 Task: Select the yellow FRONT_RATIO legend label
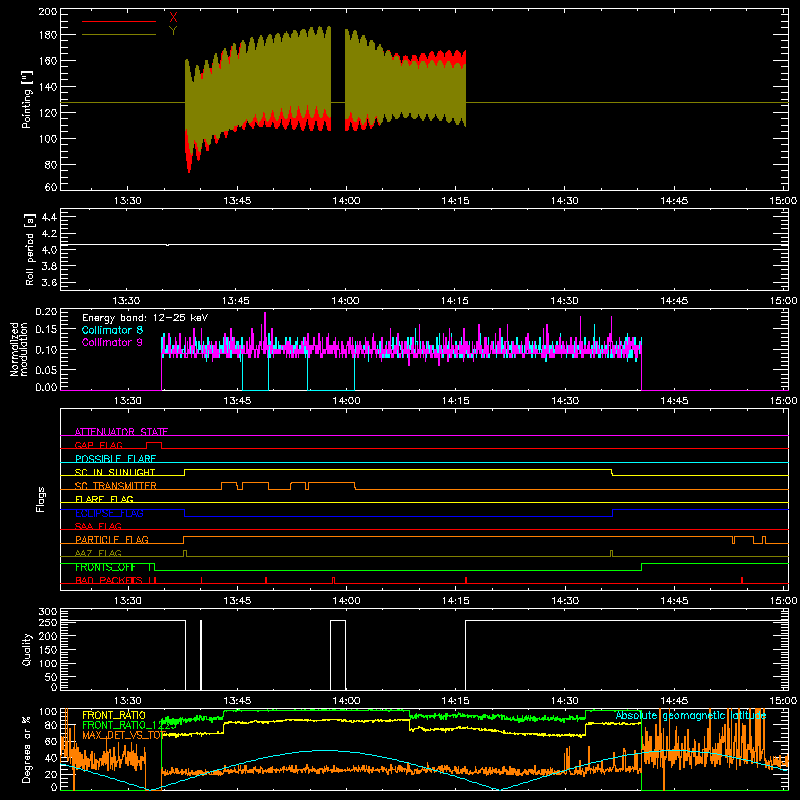[114, 715]
